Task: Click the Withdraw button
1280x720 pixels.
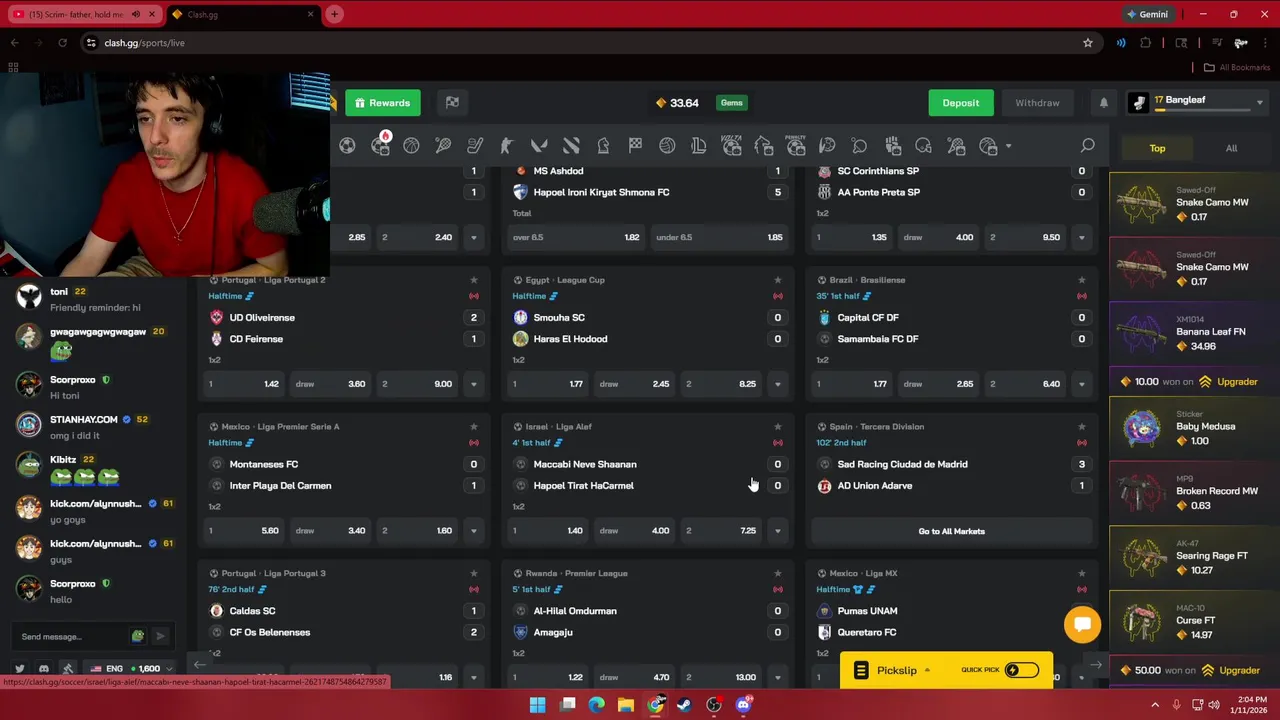Action: click(1037, 103)
